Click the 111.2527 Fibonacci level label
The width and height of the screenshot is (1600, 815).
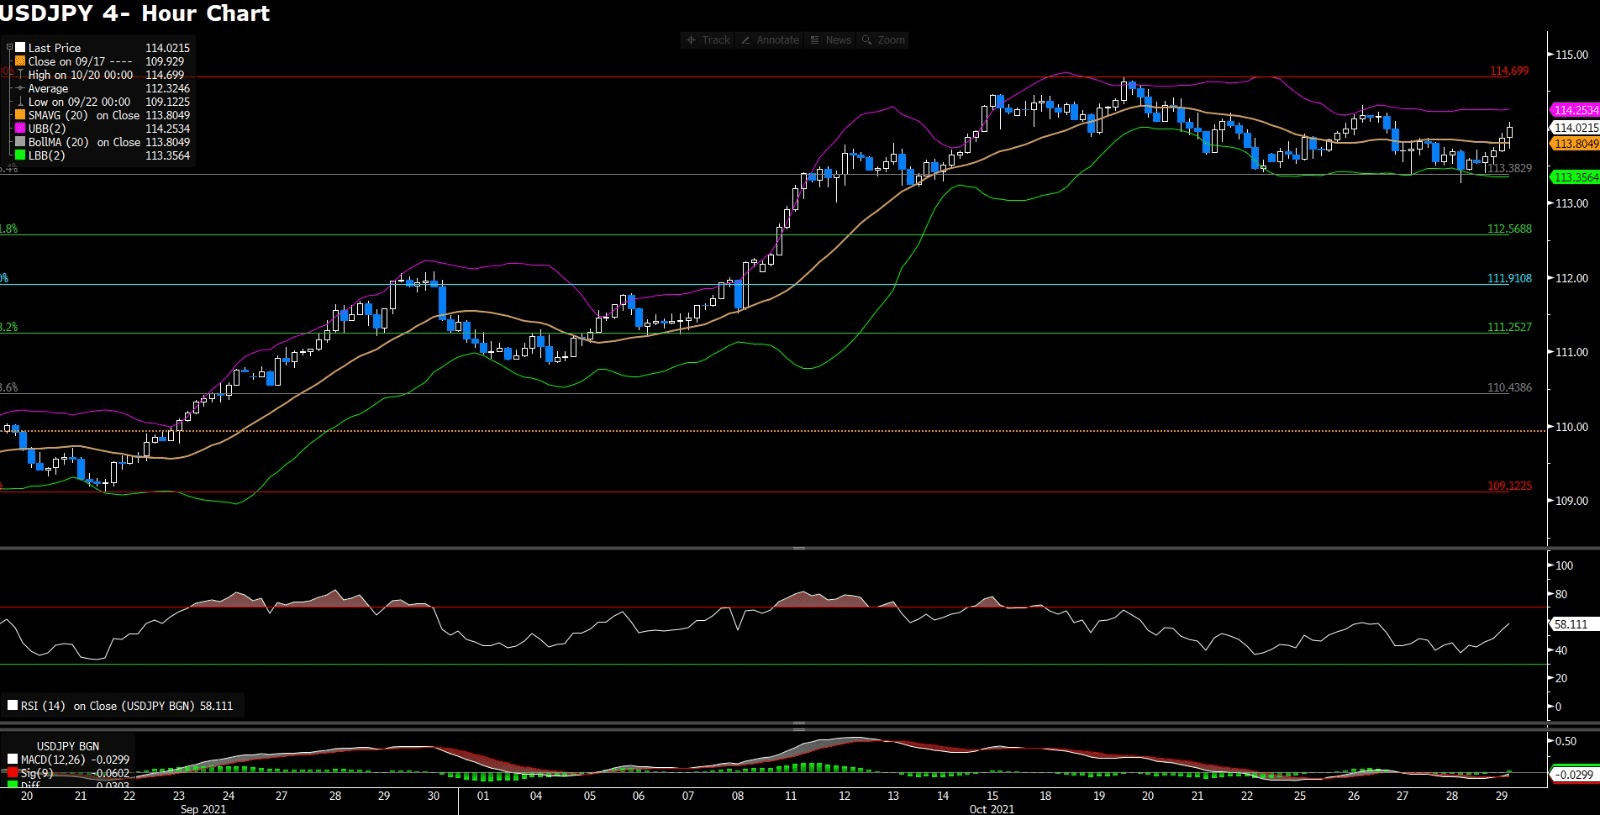point(1509,327)
